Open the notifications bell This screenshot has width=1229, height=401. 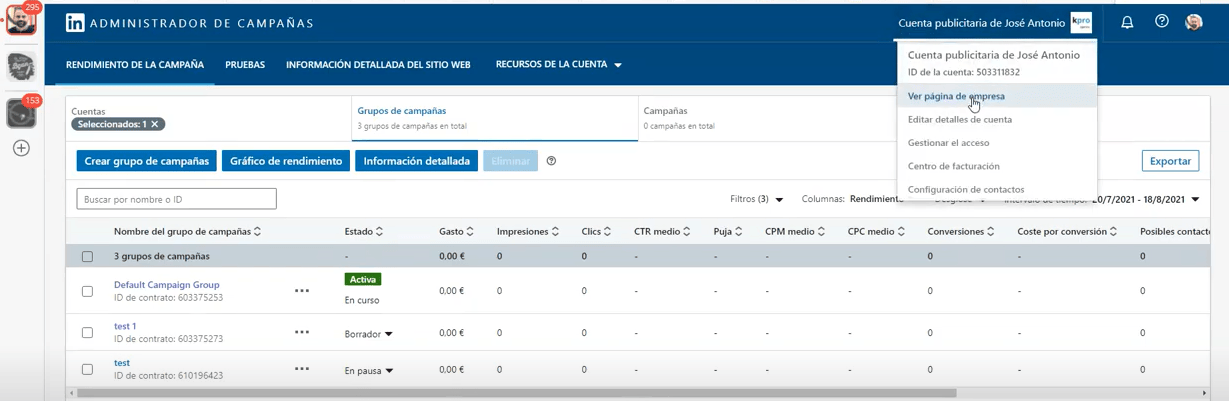1127,22
